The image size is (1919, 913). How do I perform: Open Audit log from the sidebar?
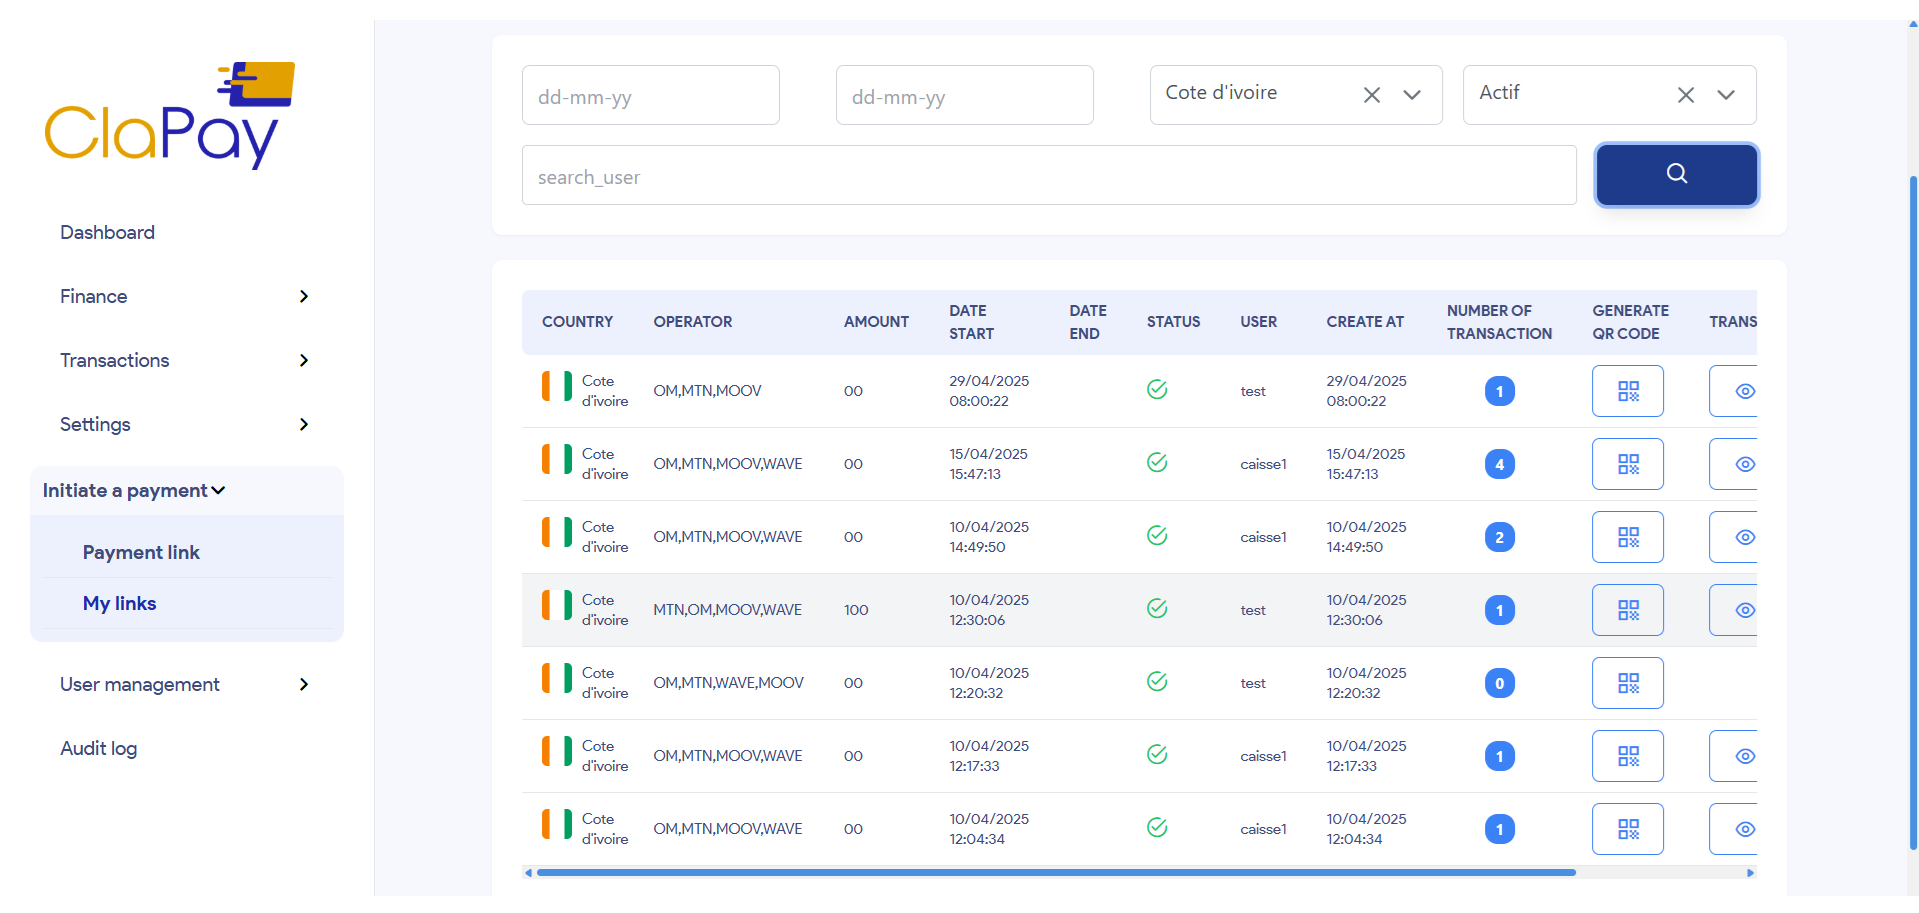pyautogui.click(x=98, y=748)
